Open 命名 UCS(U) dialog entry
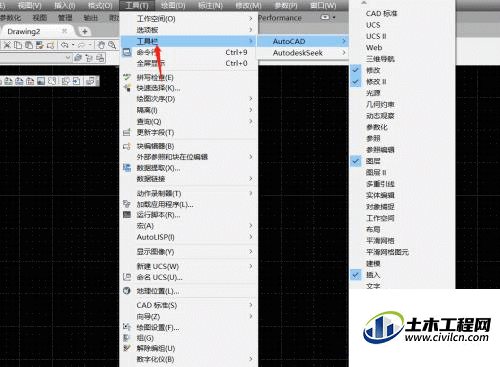This screenshot has width=500, height=367. tap(188, 277)
